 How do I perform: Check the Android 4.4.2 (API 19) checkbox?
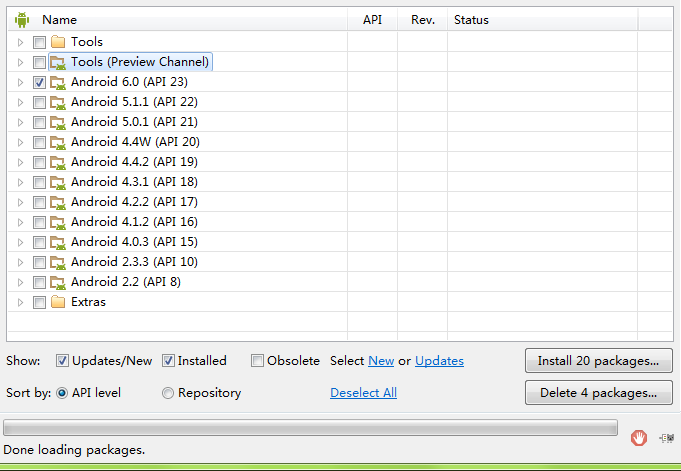coord(39,162)
